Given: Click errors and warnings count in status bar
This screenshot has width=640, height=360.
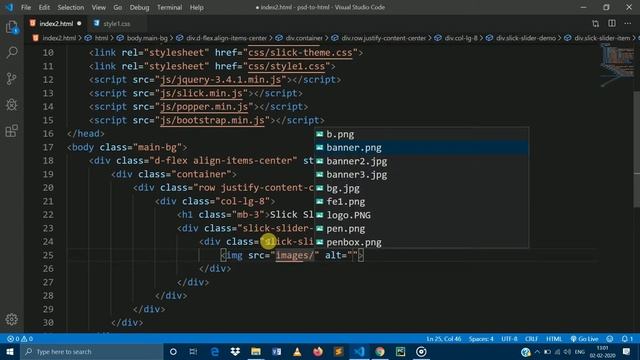Looking at the screenshot, I should click(x=20, y=339).
